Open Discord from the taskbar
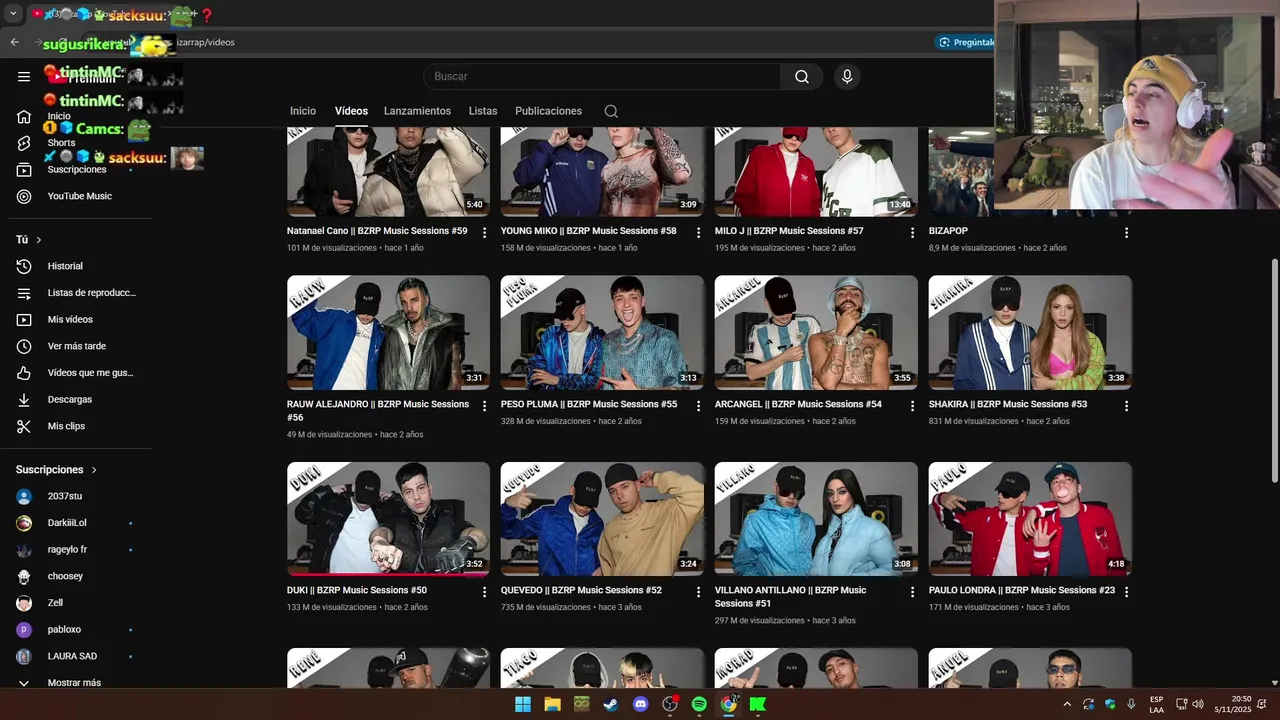 pyautogui.click(x=641, y=704)
